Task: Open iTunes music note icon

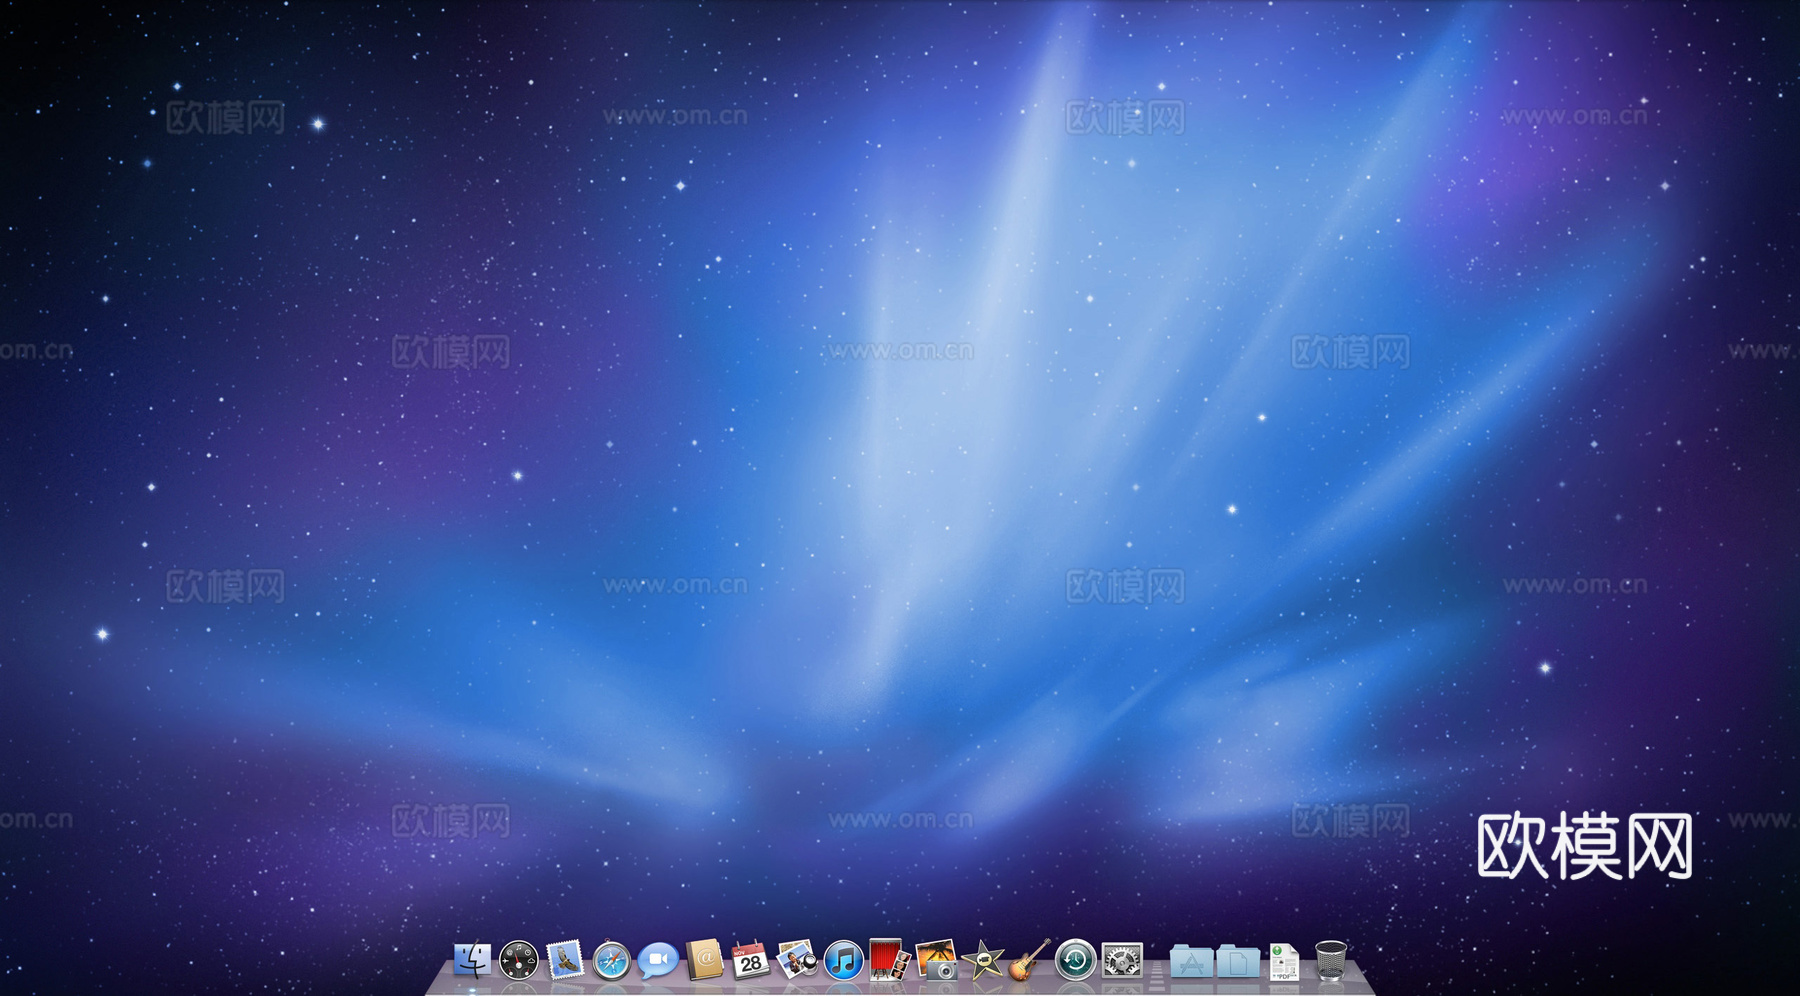Action: [843, 961]
